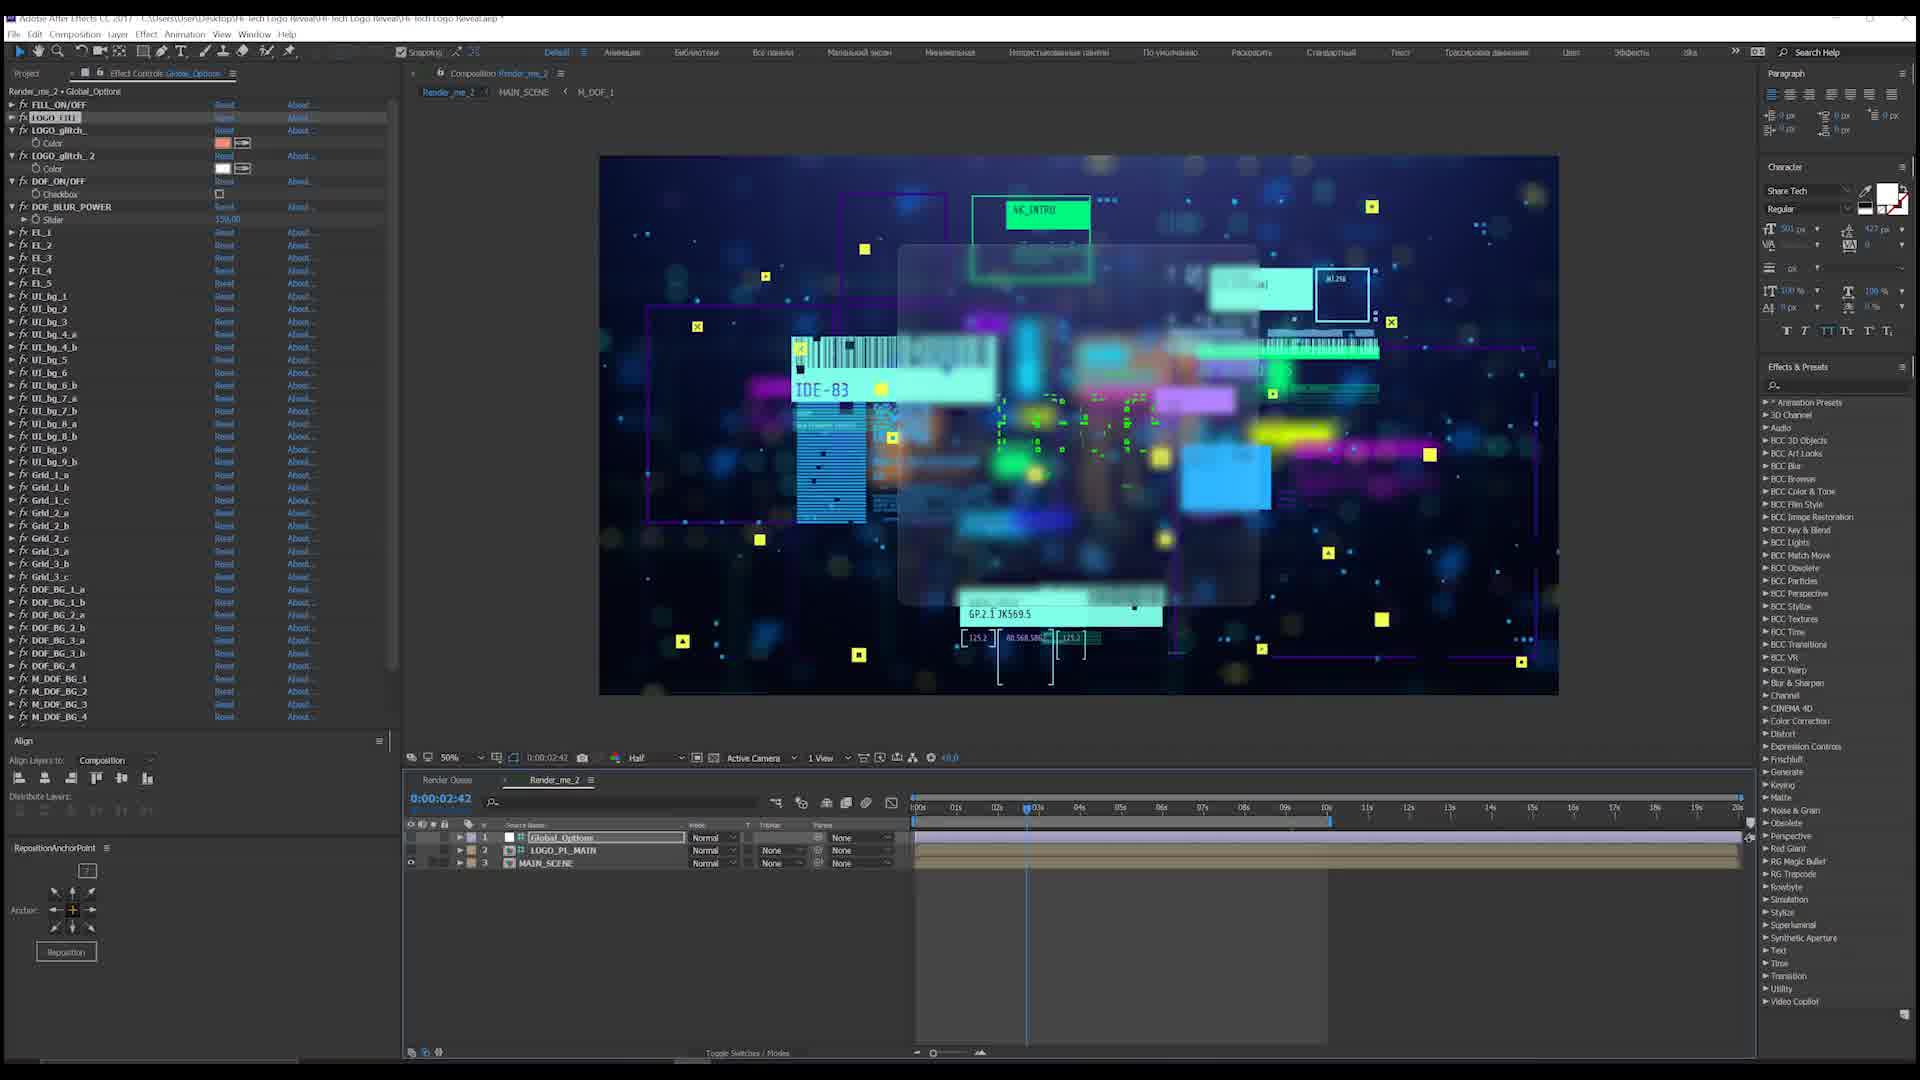The height and width of the screenshot is (1080, 1920).
Task: Select the Clone Stamp tool
Action: click(x=223, y=51)
